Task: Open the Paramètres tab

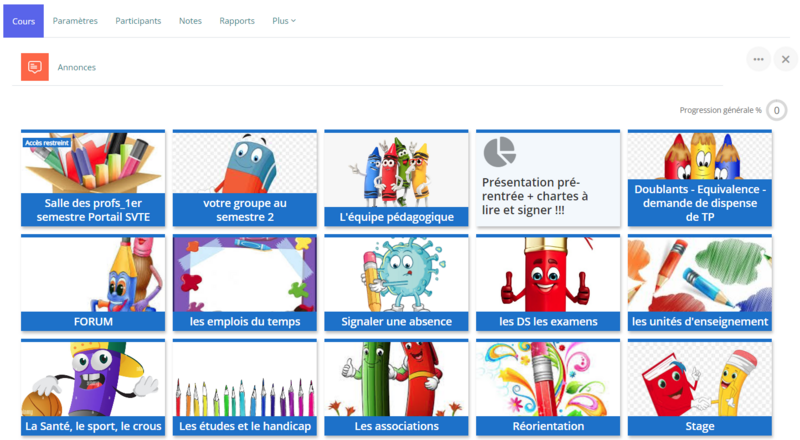Action: click(x=75, y=21)
